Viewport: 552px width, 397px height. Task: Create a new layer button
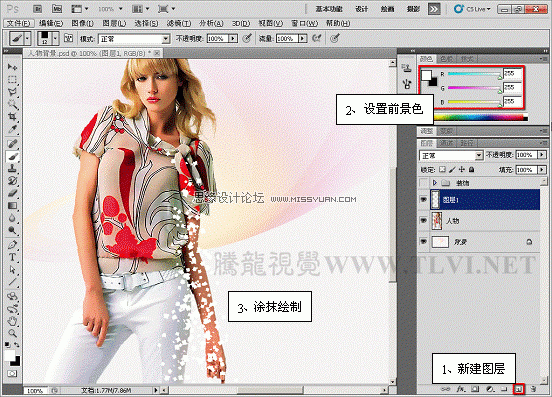coord(519,389)
